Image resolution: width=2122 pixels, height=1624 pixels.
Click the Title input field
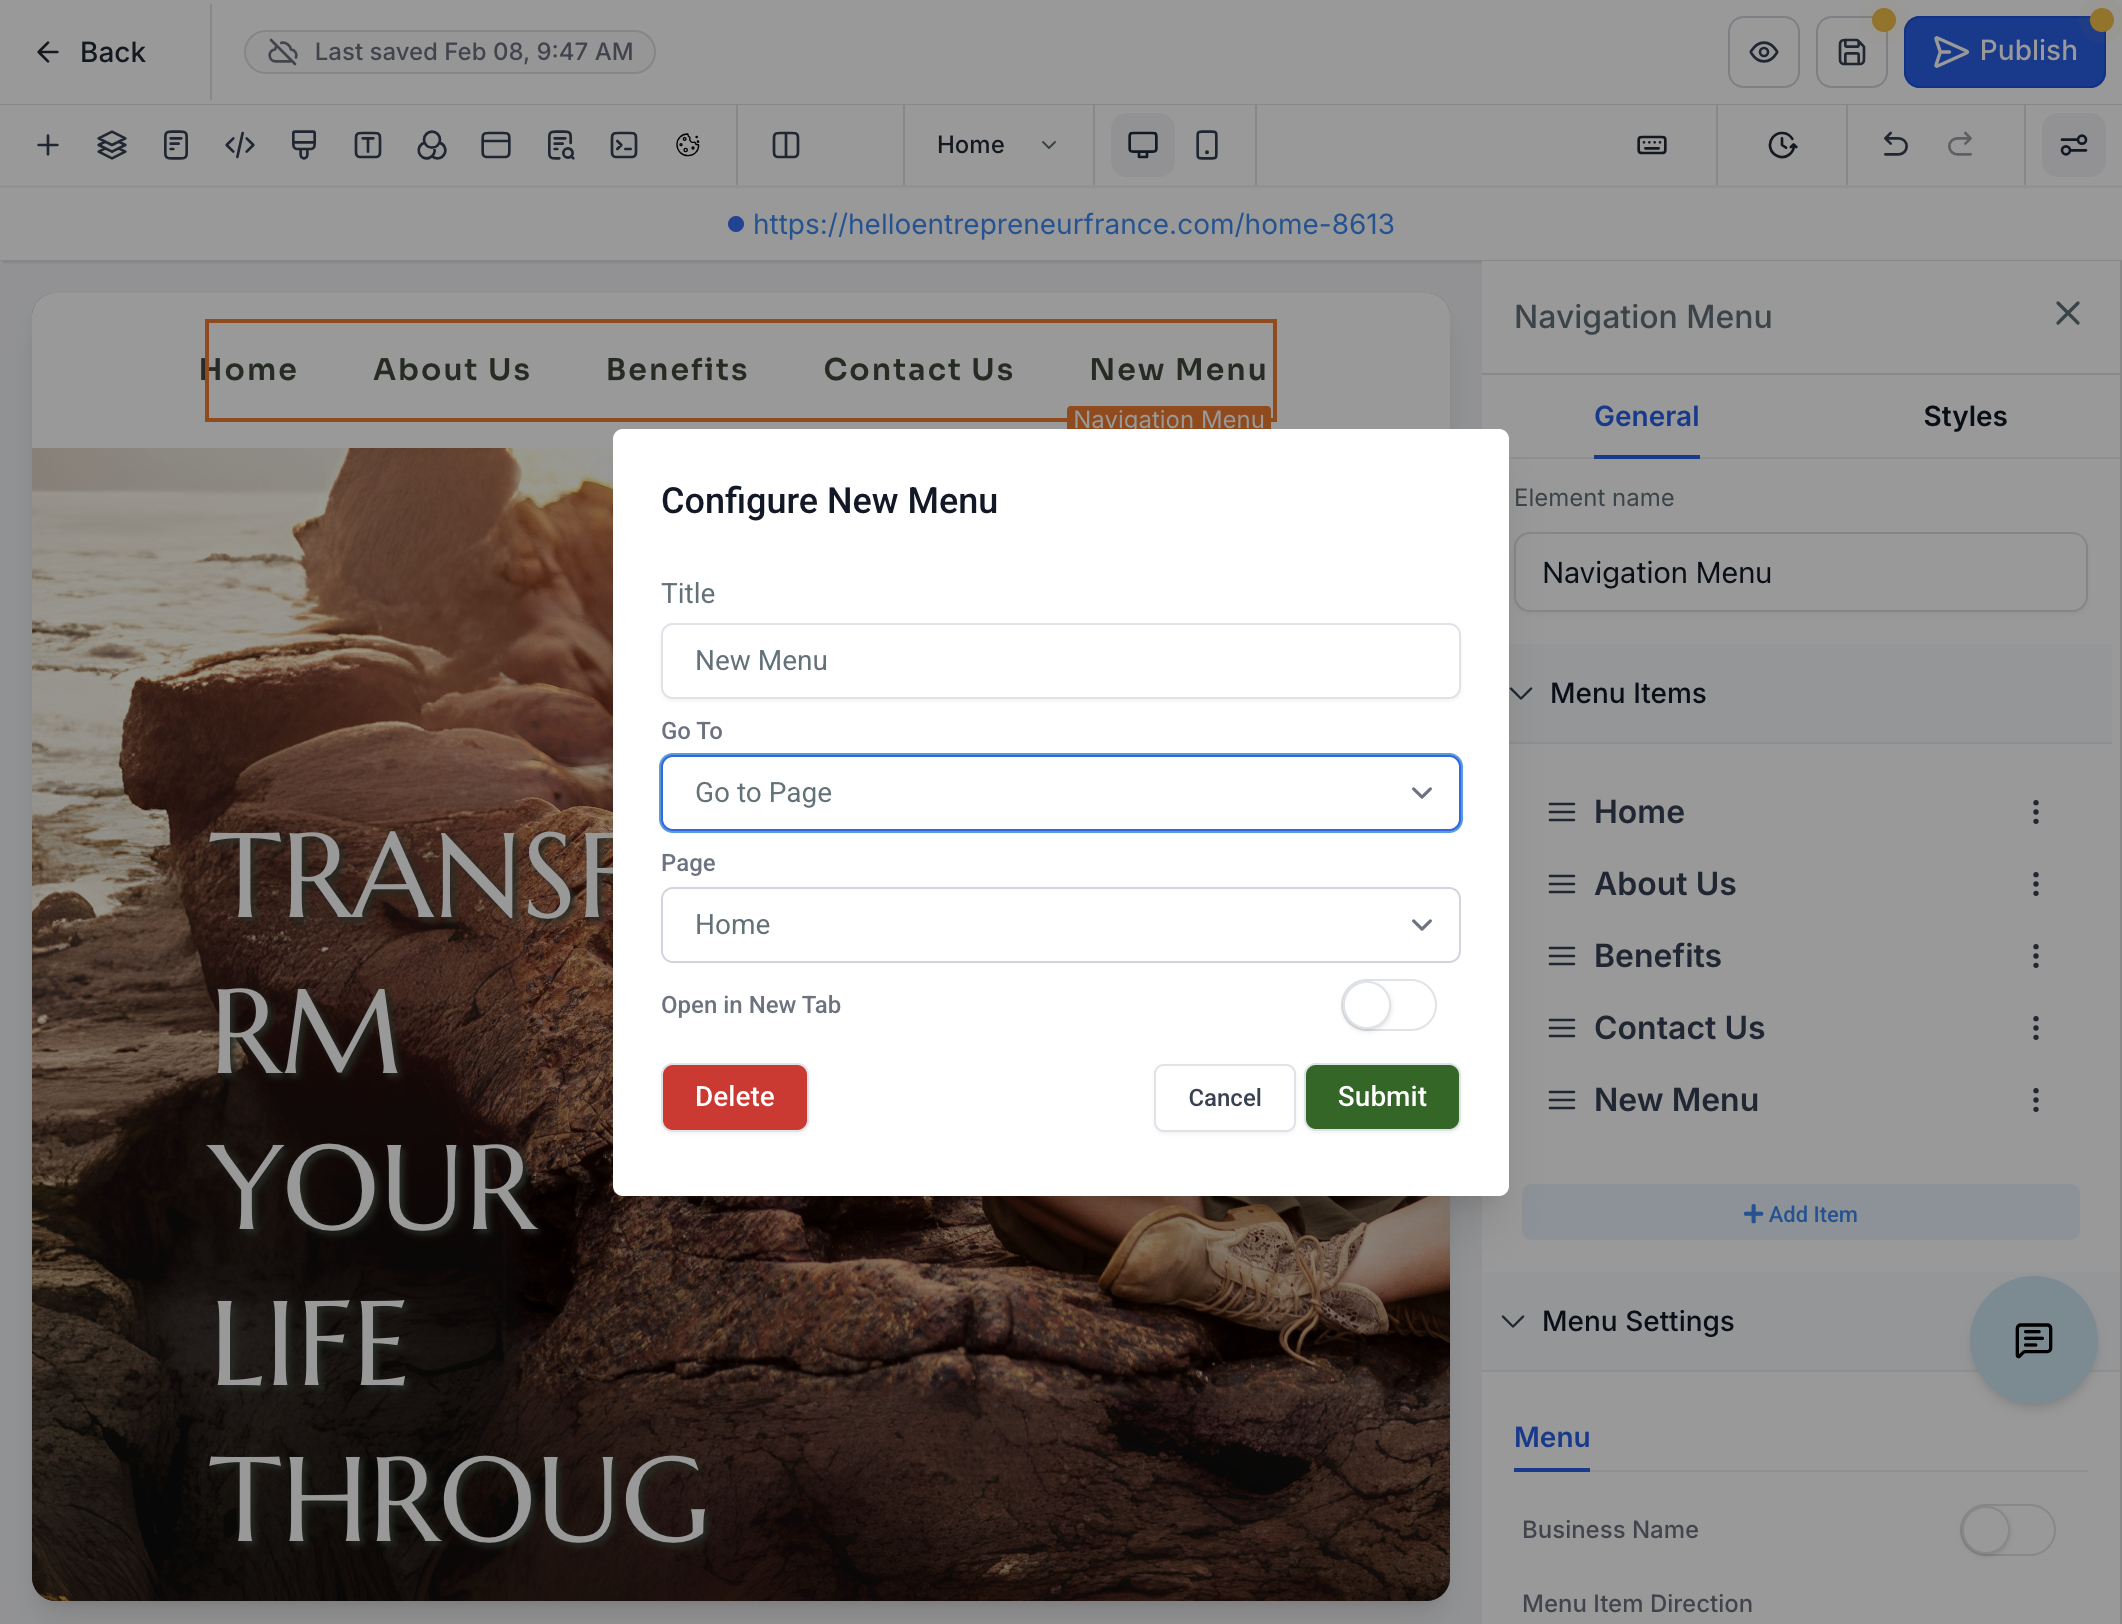pos(1060,661)
